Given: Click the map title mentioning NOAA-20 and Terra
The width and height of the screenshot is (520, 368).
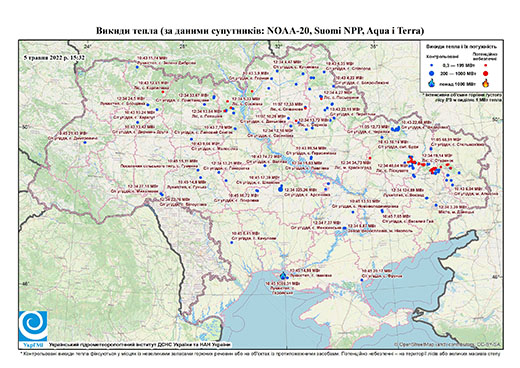Looking at the screenshot, I should pyautogui.click(x=260, y=31).
